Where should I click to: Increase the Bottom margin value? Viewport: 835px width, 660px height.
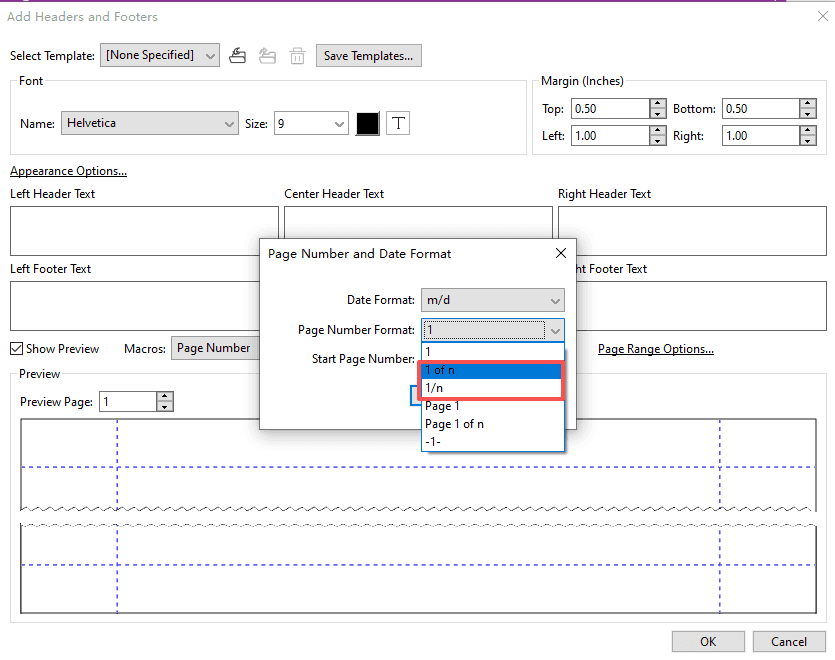pos(808,103)
